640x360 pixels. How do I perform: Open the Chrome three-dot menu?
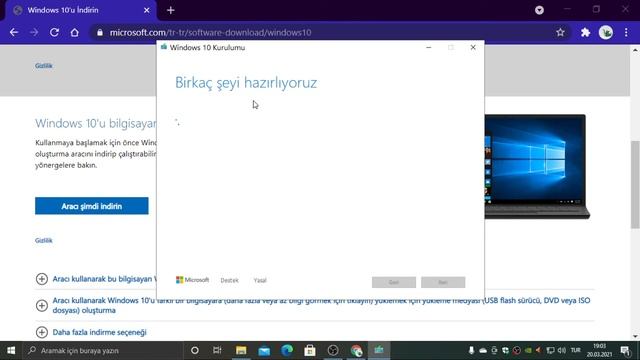pos(626,33)
